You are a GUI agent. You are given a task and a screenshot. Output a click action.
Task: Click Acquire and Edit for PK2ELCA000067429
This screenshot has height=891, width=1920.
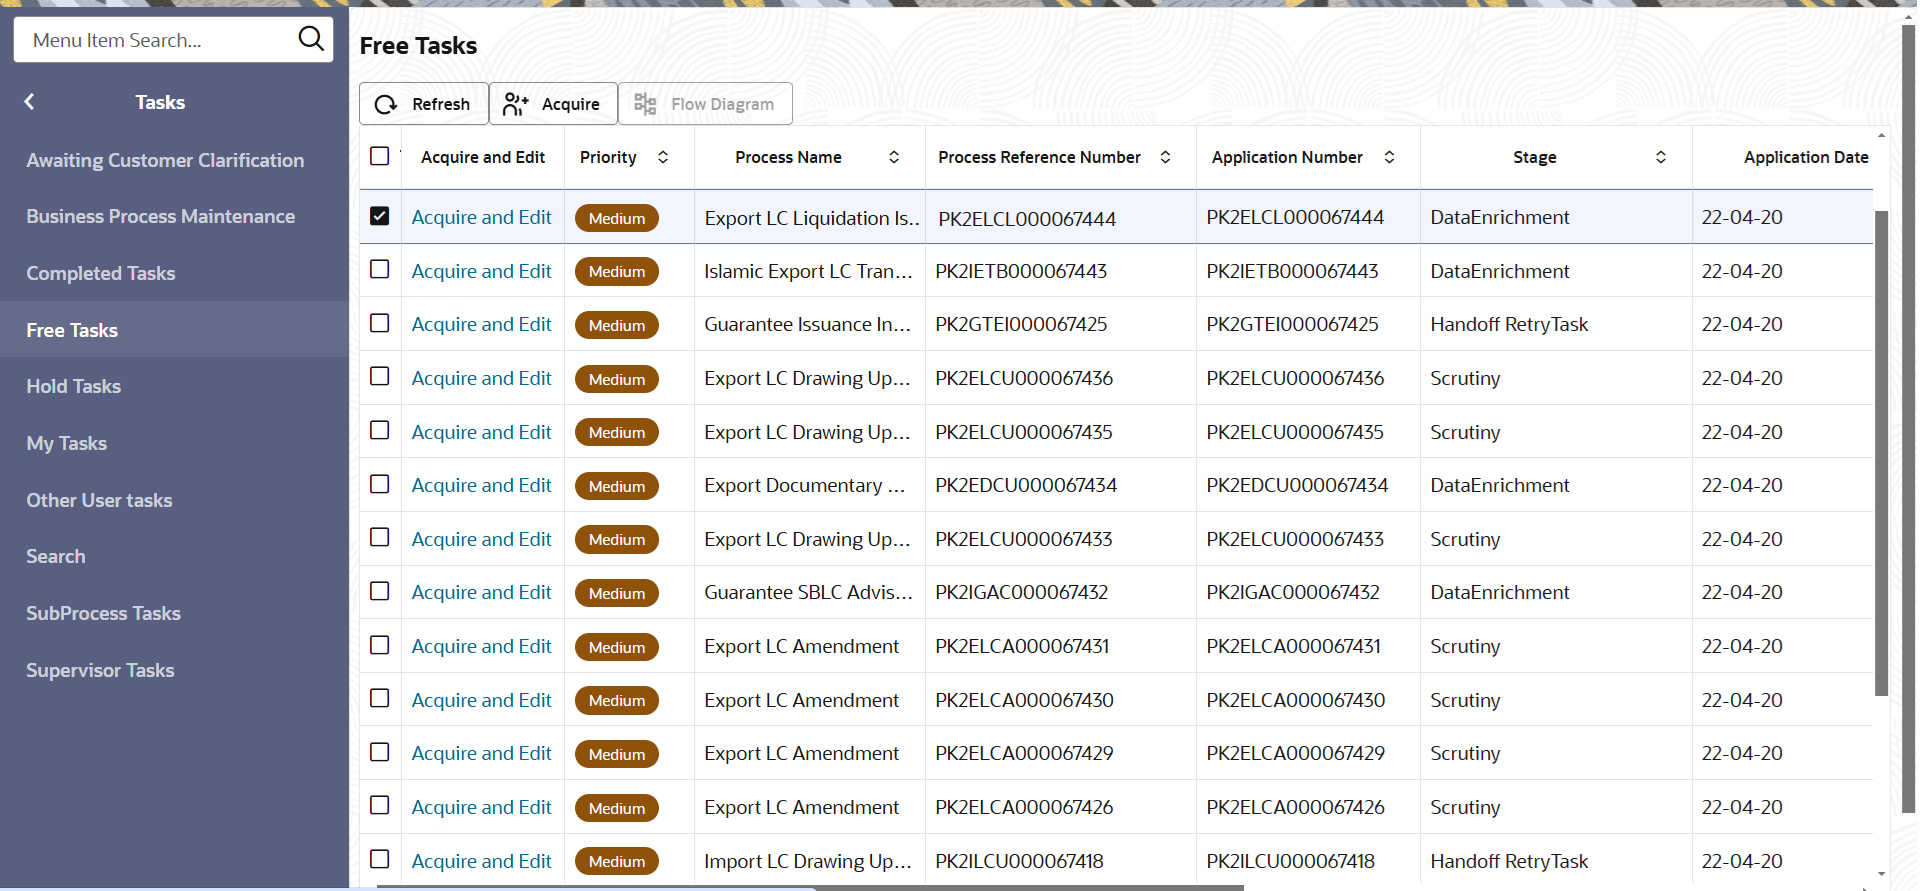point(481,753)
